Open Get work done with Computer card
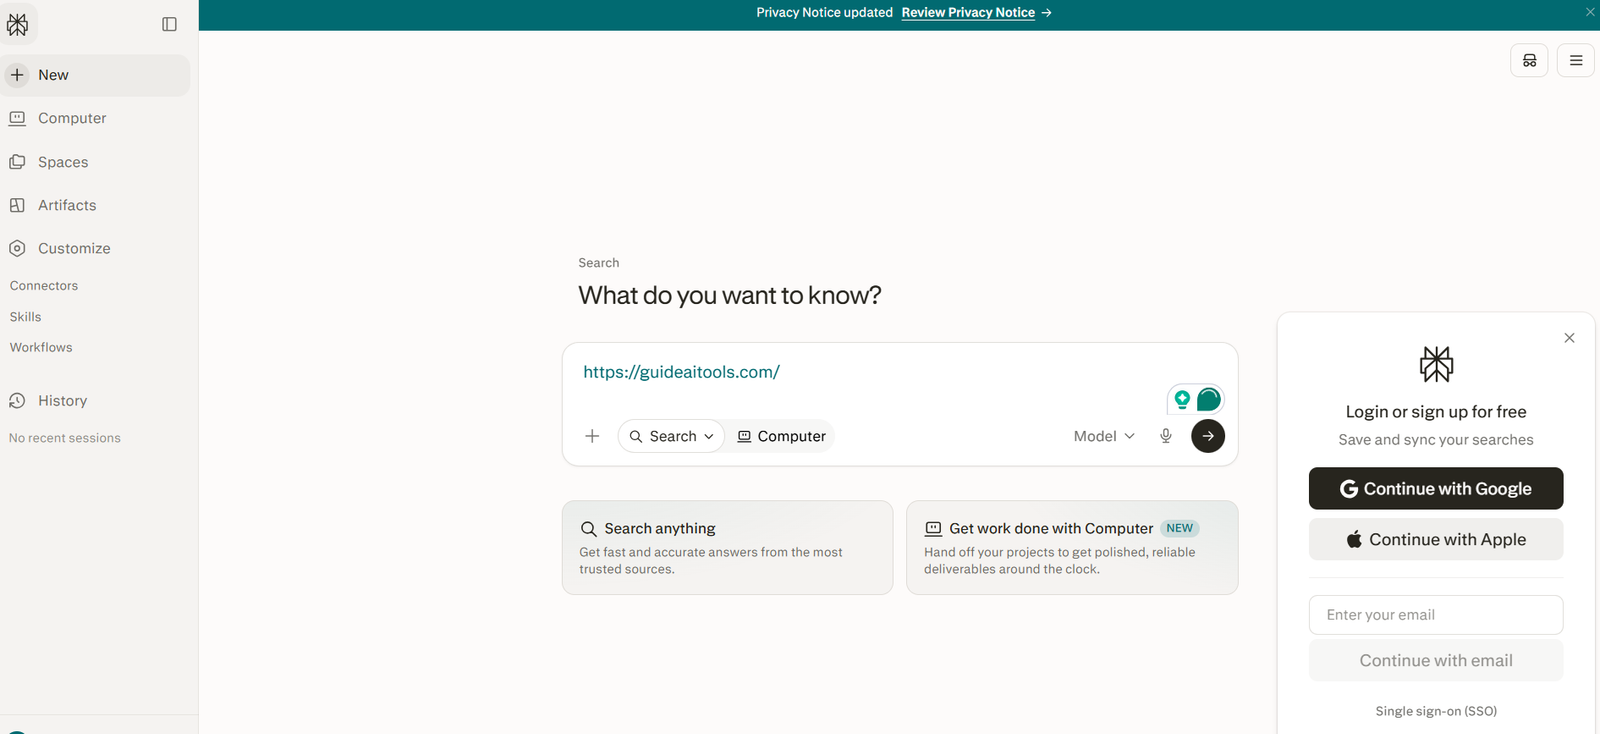The image size is (1600, 734). [x=1072, y=548]
